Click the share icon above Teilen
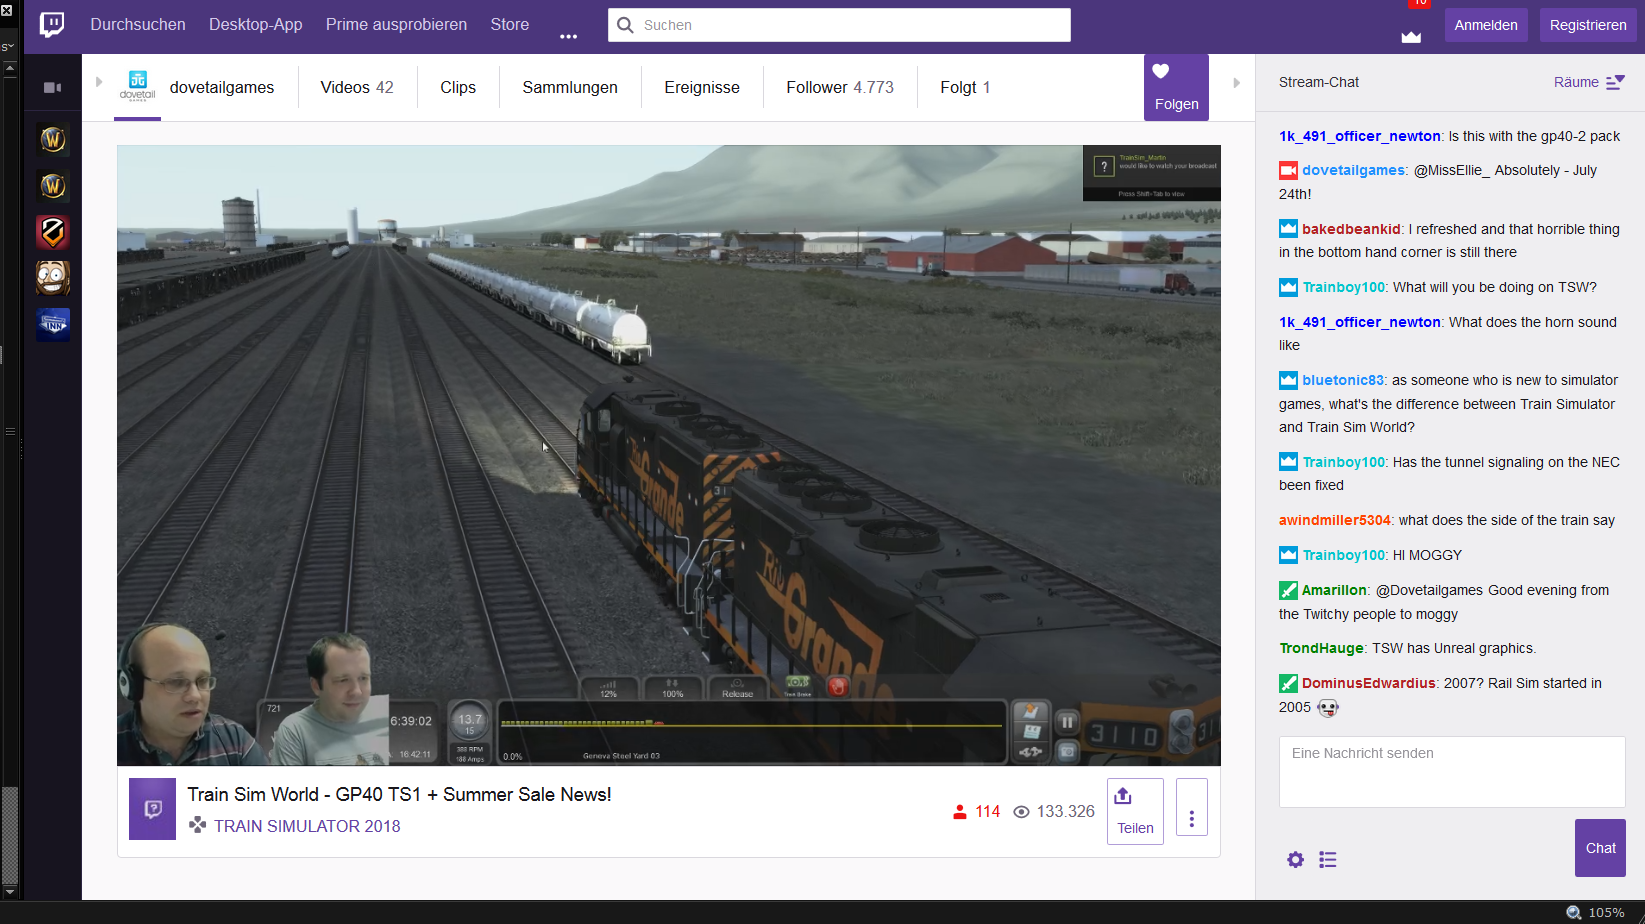 [x=1123, y=796]
